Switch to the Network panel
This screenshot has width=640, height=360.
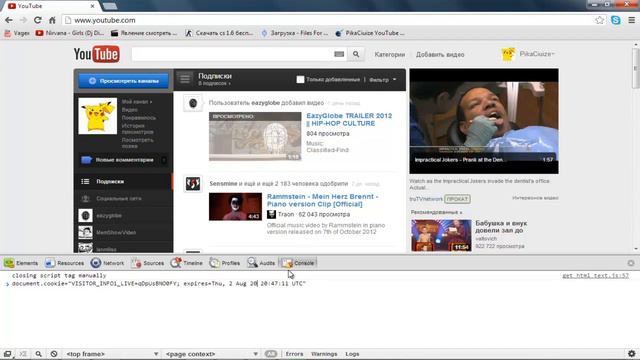tap(107, 263)
